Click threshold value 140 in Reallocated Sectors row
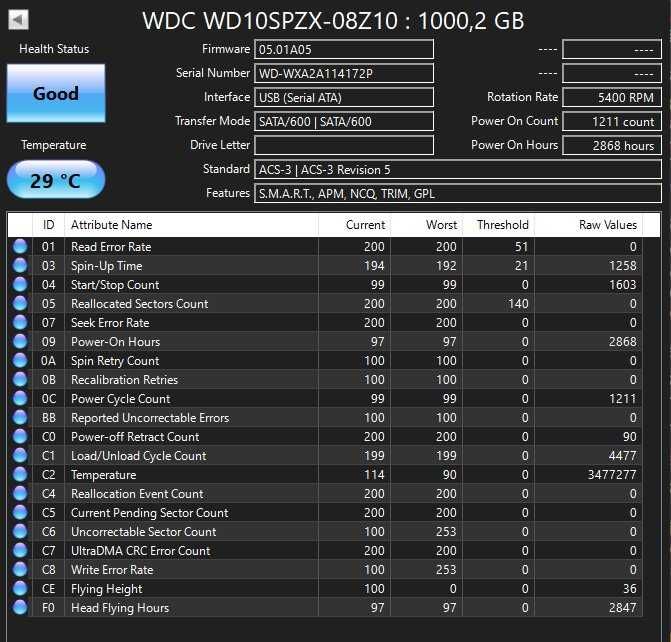Image resolution: width=671 pixels, height=642 pixels. [x=518, y=303]
